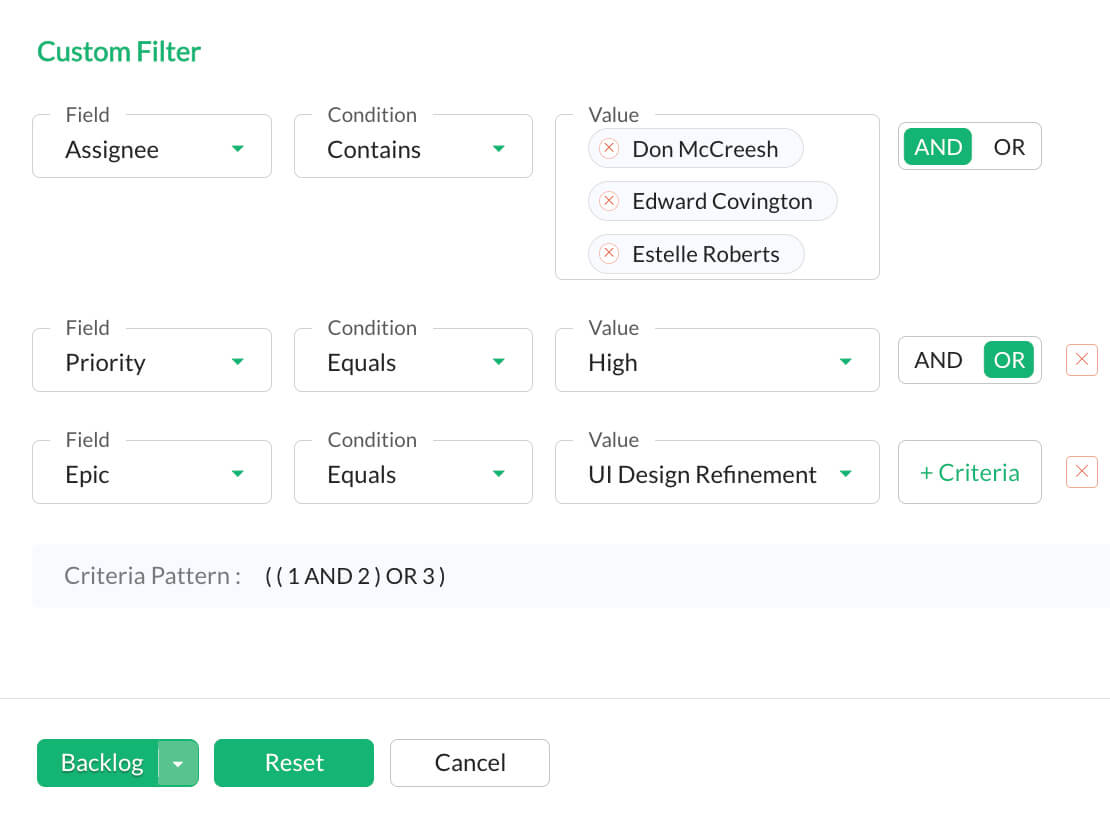Add a new criteria row

pyautogui.click(x=969, y=471)
